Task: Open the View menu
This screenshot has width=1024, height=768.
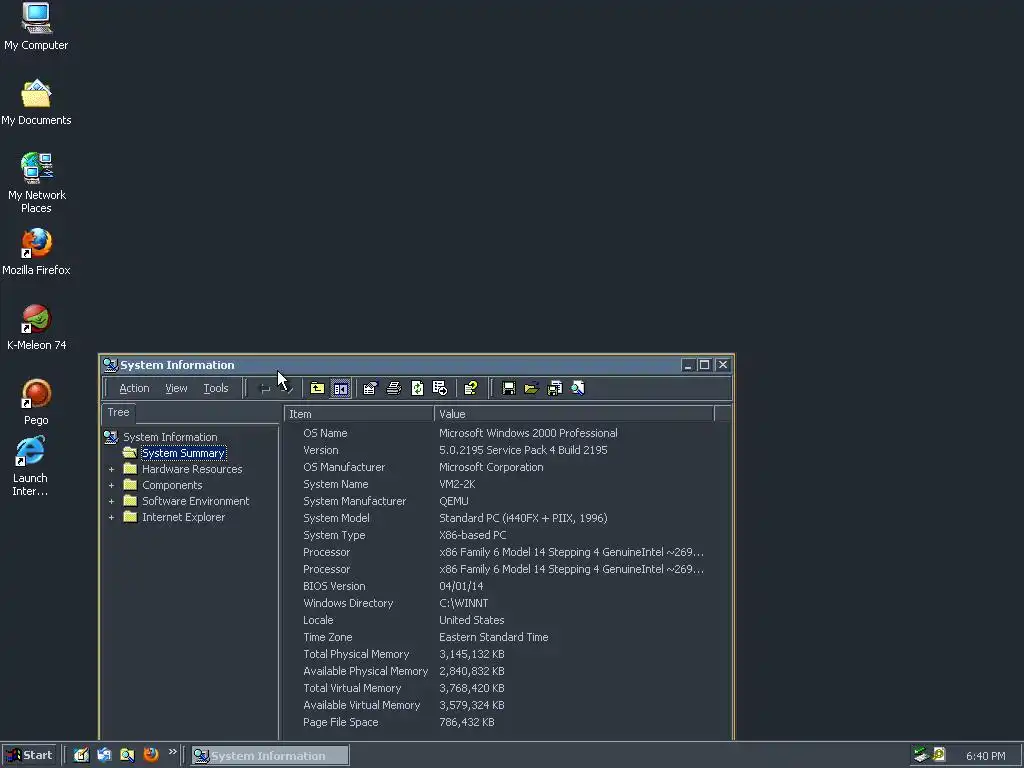Action: point(176,389)
